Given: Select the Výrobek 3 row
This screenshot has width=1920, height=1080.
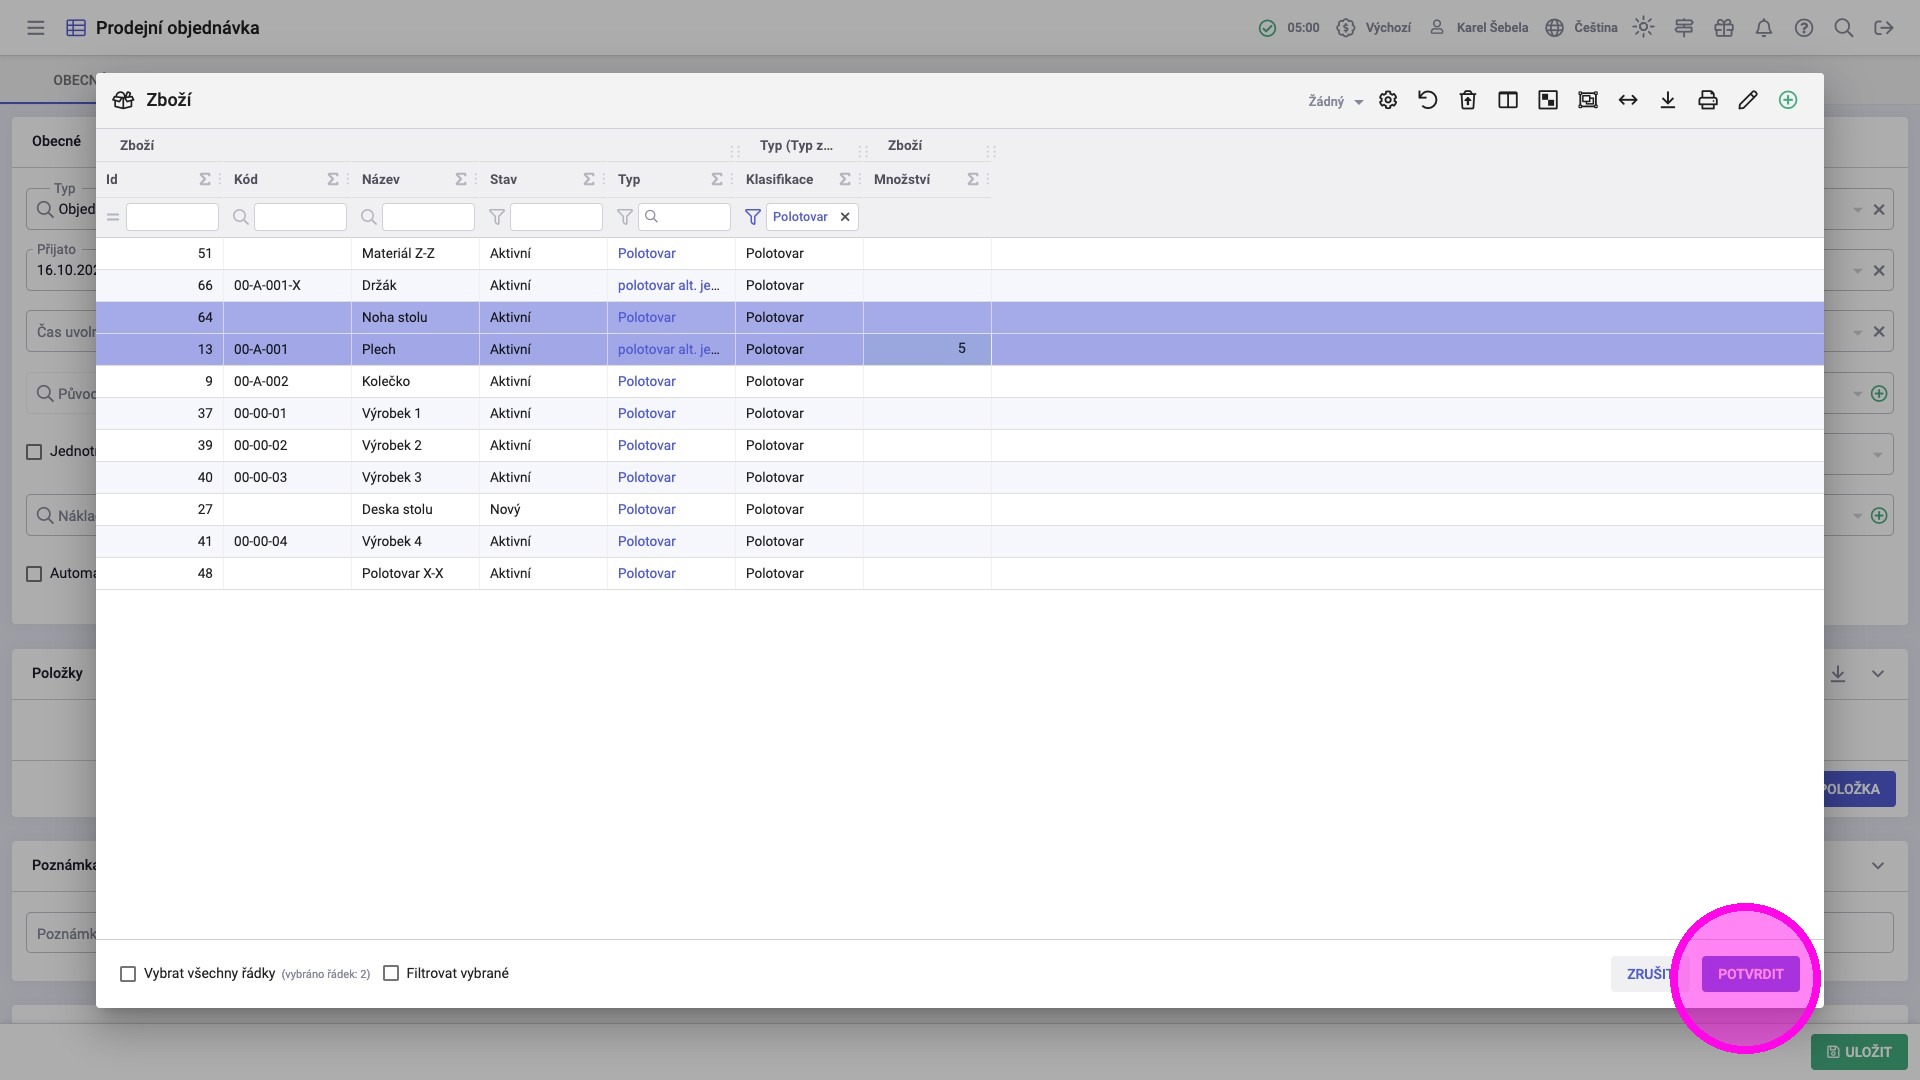Looking at the screenshot, I should pyautogui.click(x=392, y=478).
